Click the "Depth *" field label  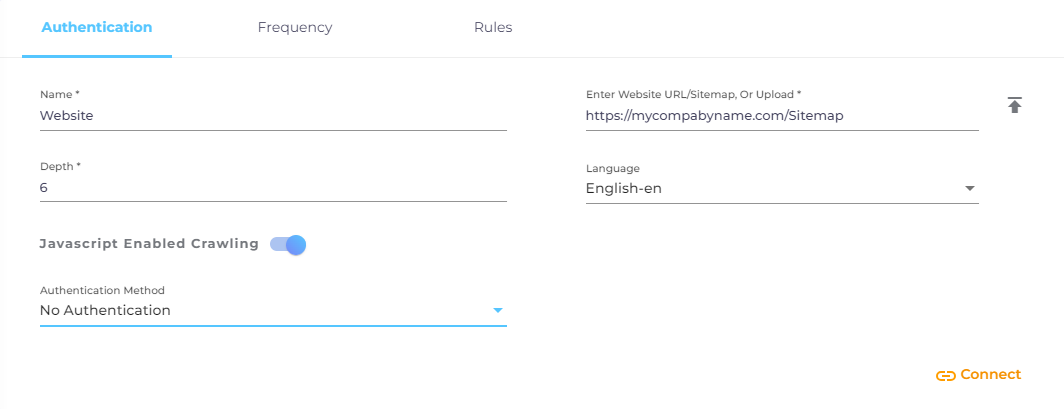click(x=61, y=166)
